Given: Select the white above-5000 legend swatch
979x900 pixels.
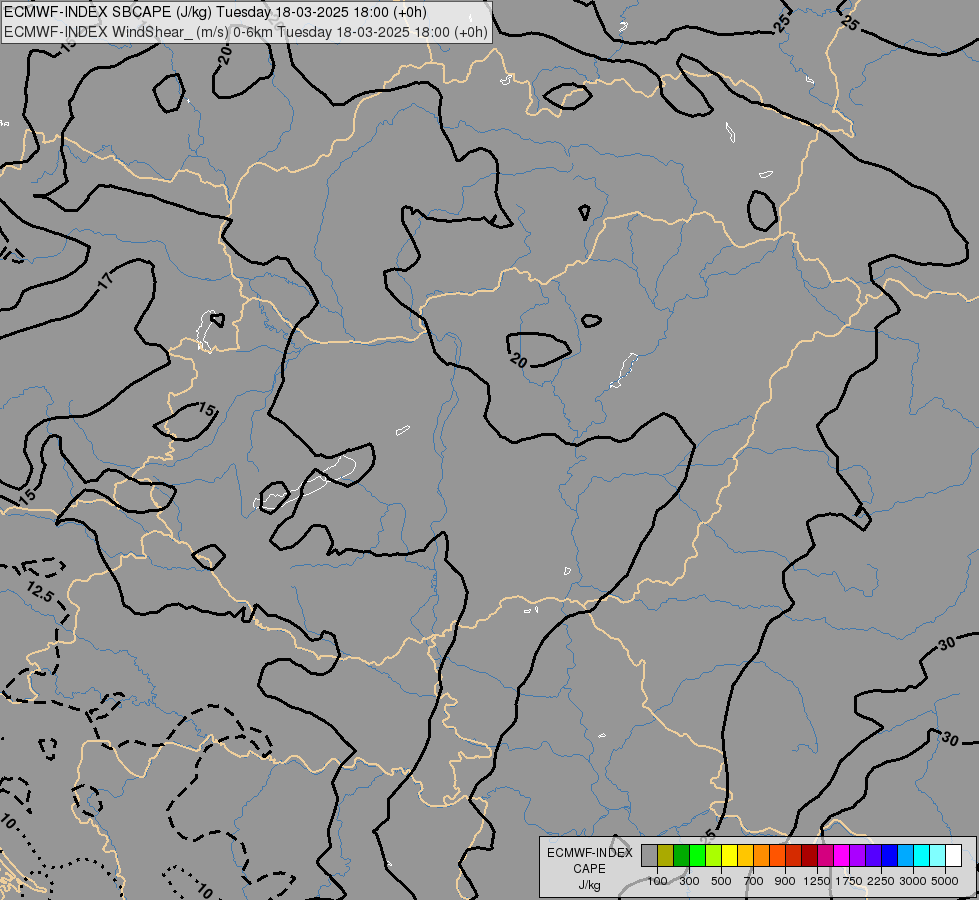Looking at the screenshot, I should click(953, 856).
